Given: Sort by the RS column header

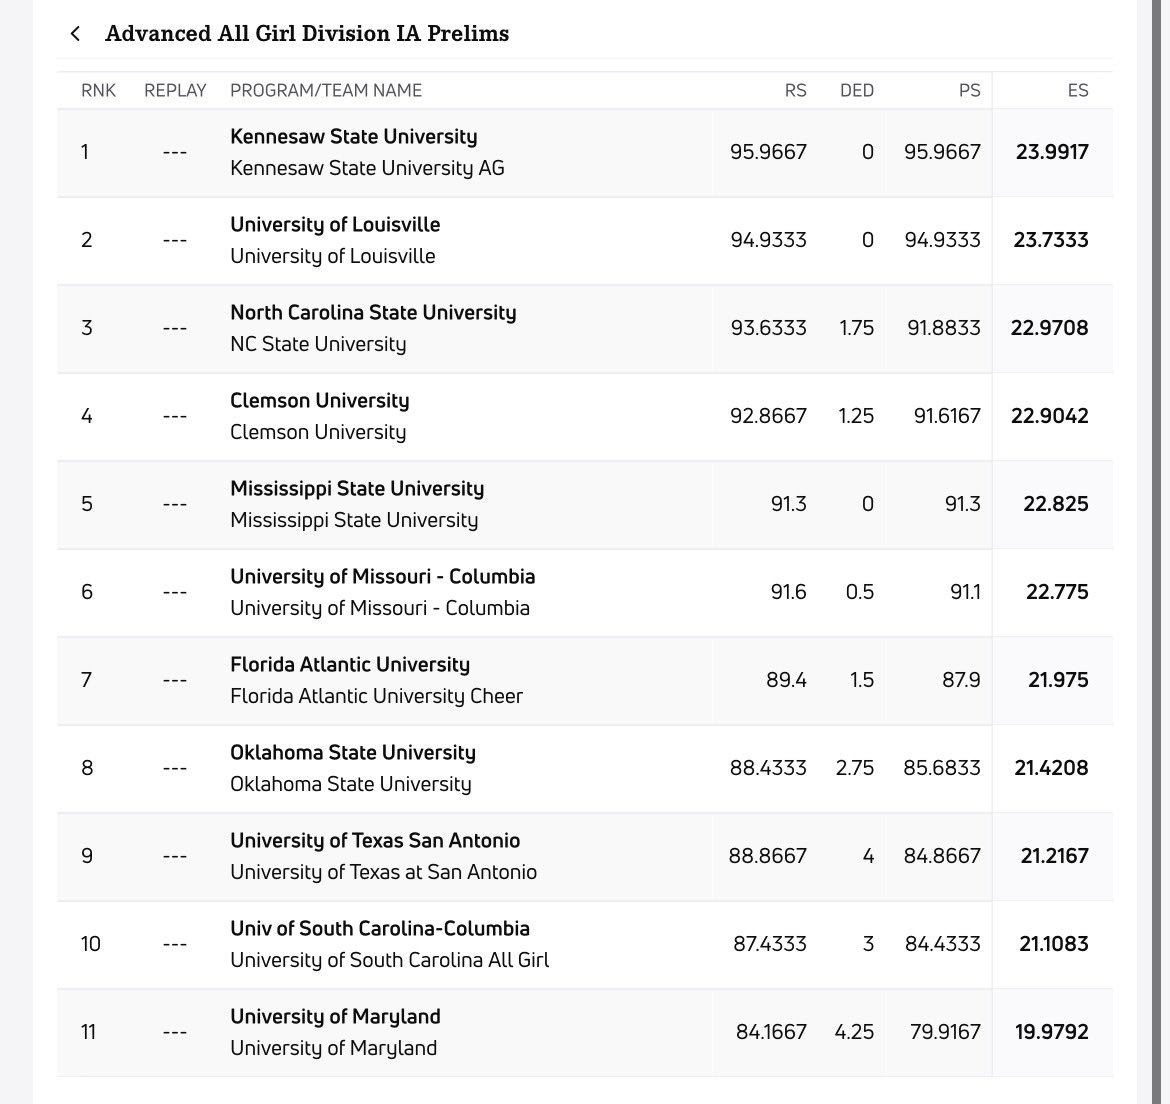Looking at the screenshot, I should tap(795, 91).
